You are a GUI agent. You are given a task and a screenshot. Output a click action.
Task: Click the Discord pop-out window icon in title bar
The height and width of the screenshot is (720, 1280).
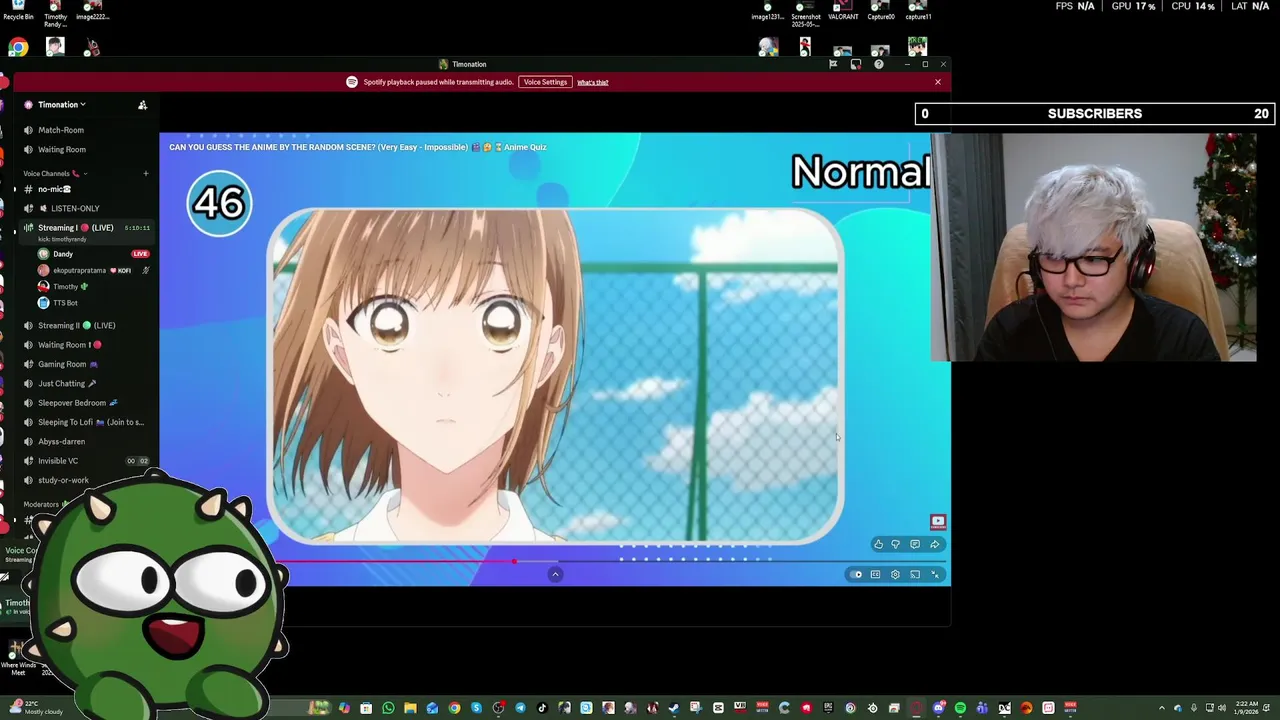[855, 64]
